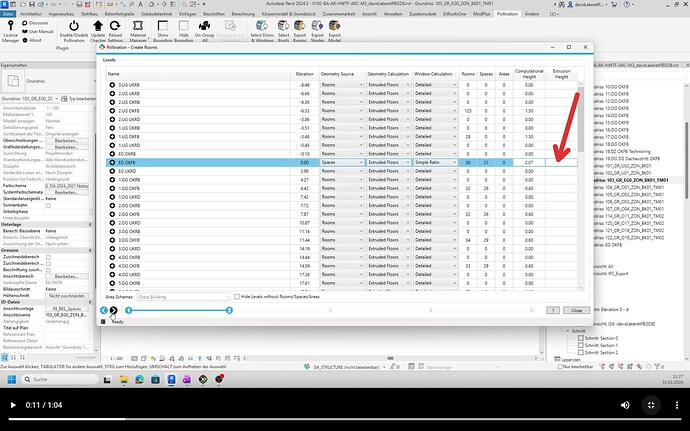Go to next step with forward arrow

(113, 311)
